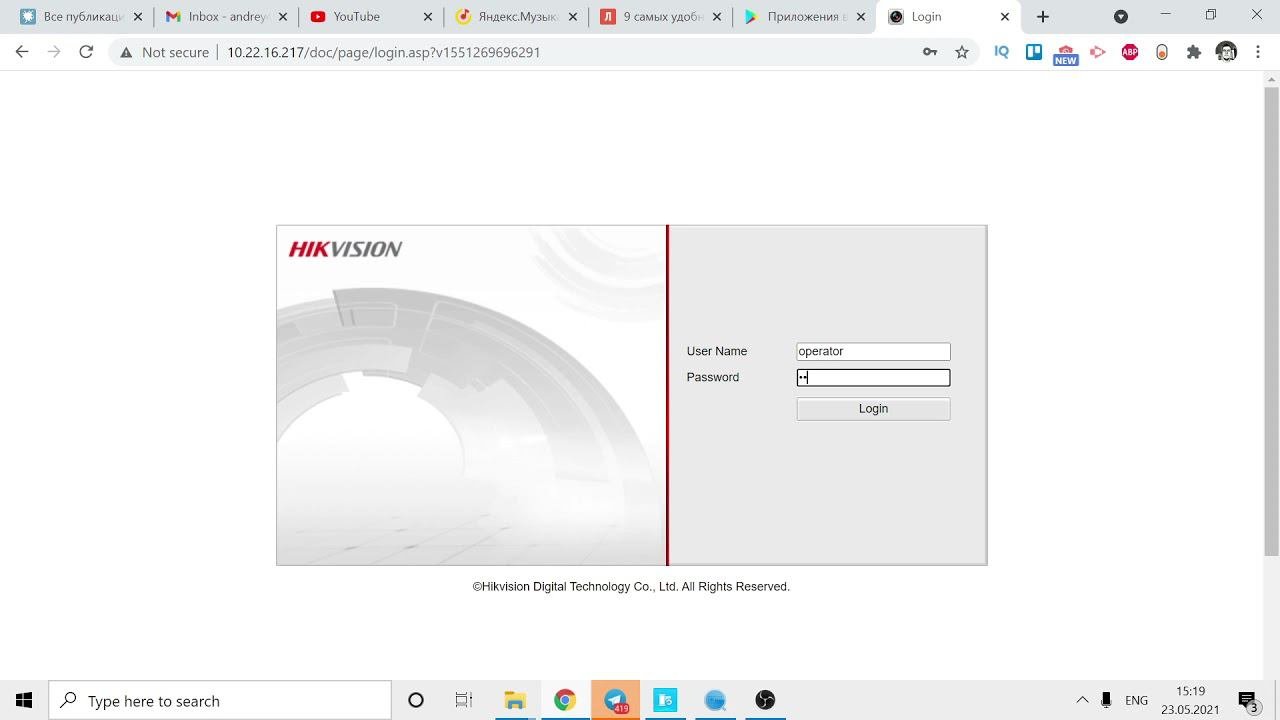Open Telegram from the taskbar
Screen dimensions: 1280x720
pos(616,700)
